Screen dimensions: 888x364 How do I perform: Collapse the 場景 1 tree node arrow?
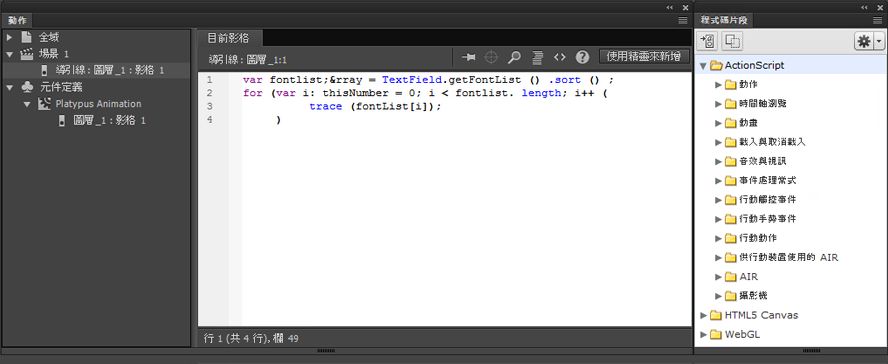click(x=9, y=54)
